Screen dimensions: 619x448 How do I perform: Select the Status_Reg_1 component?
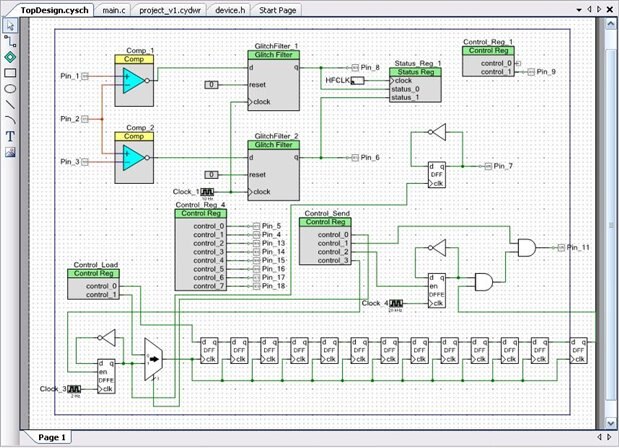415,85
